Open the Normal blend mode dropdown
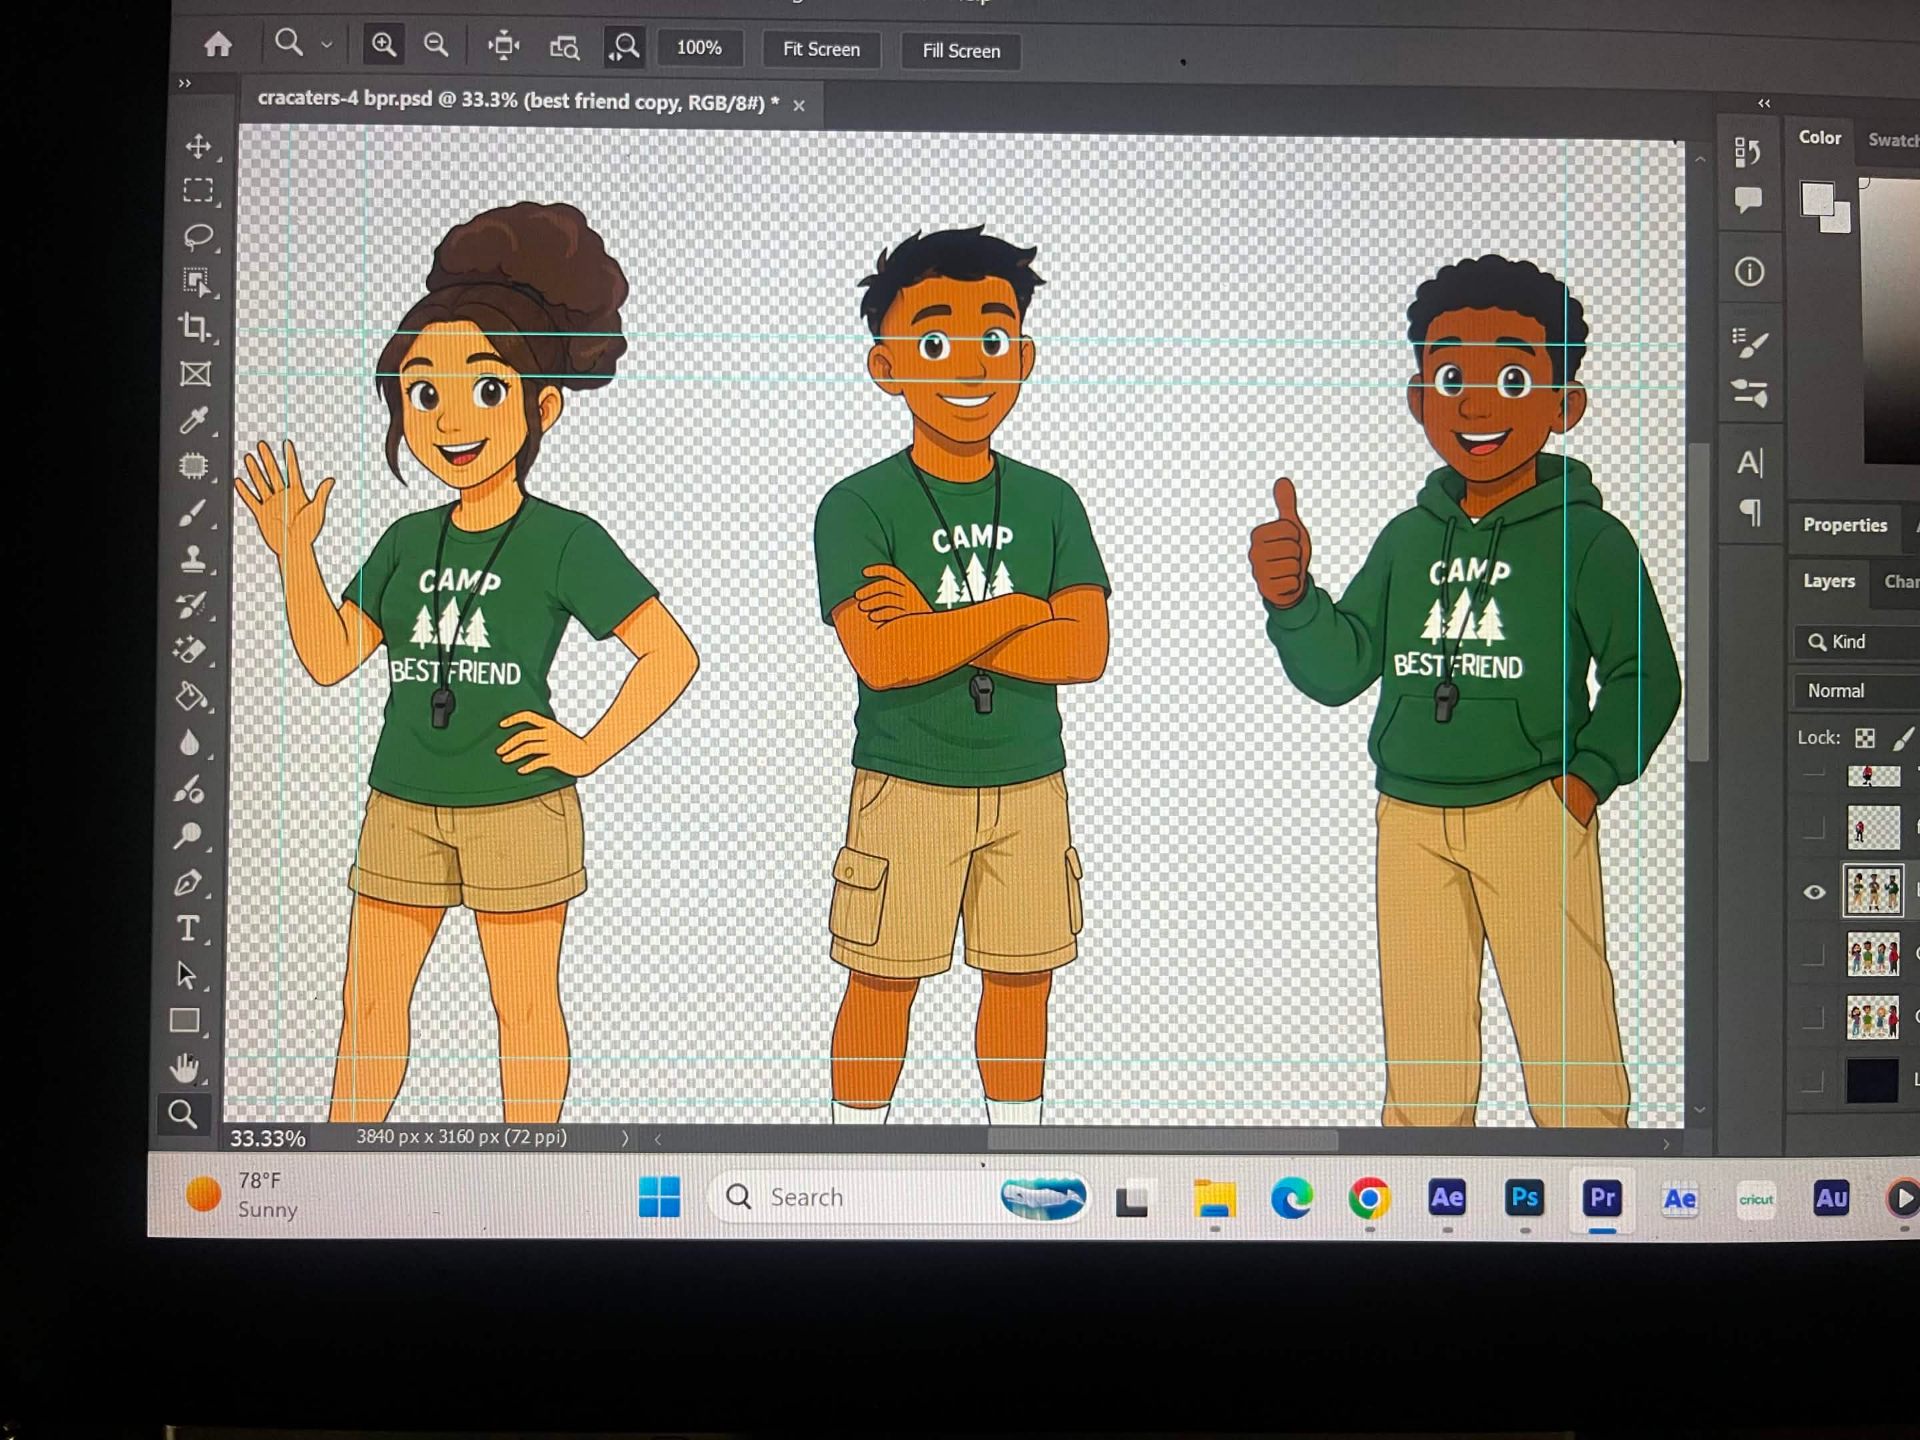Image resolution: width=1920 pixels, height=1440 pixels. pyautogui.click(x=1857, y=691)
